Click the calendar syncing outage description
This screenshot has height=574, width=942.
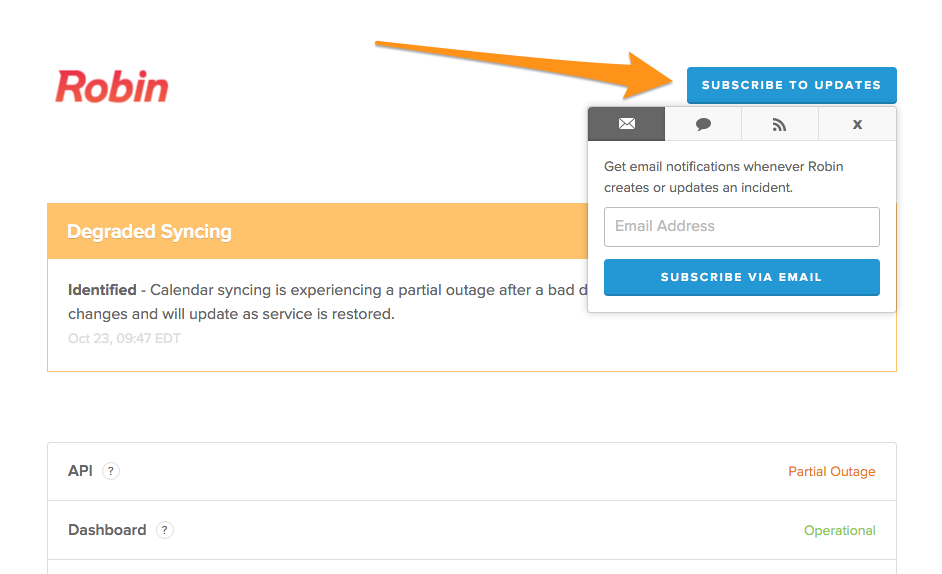(x=327, y=302)
